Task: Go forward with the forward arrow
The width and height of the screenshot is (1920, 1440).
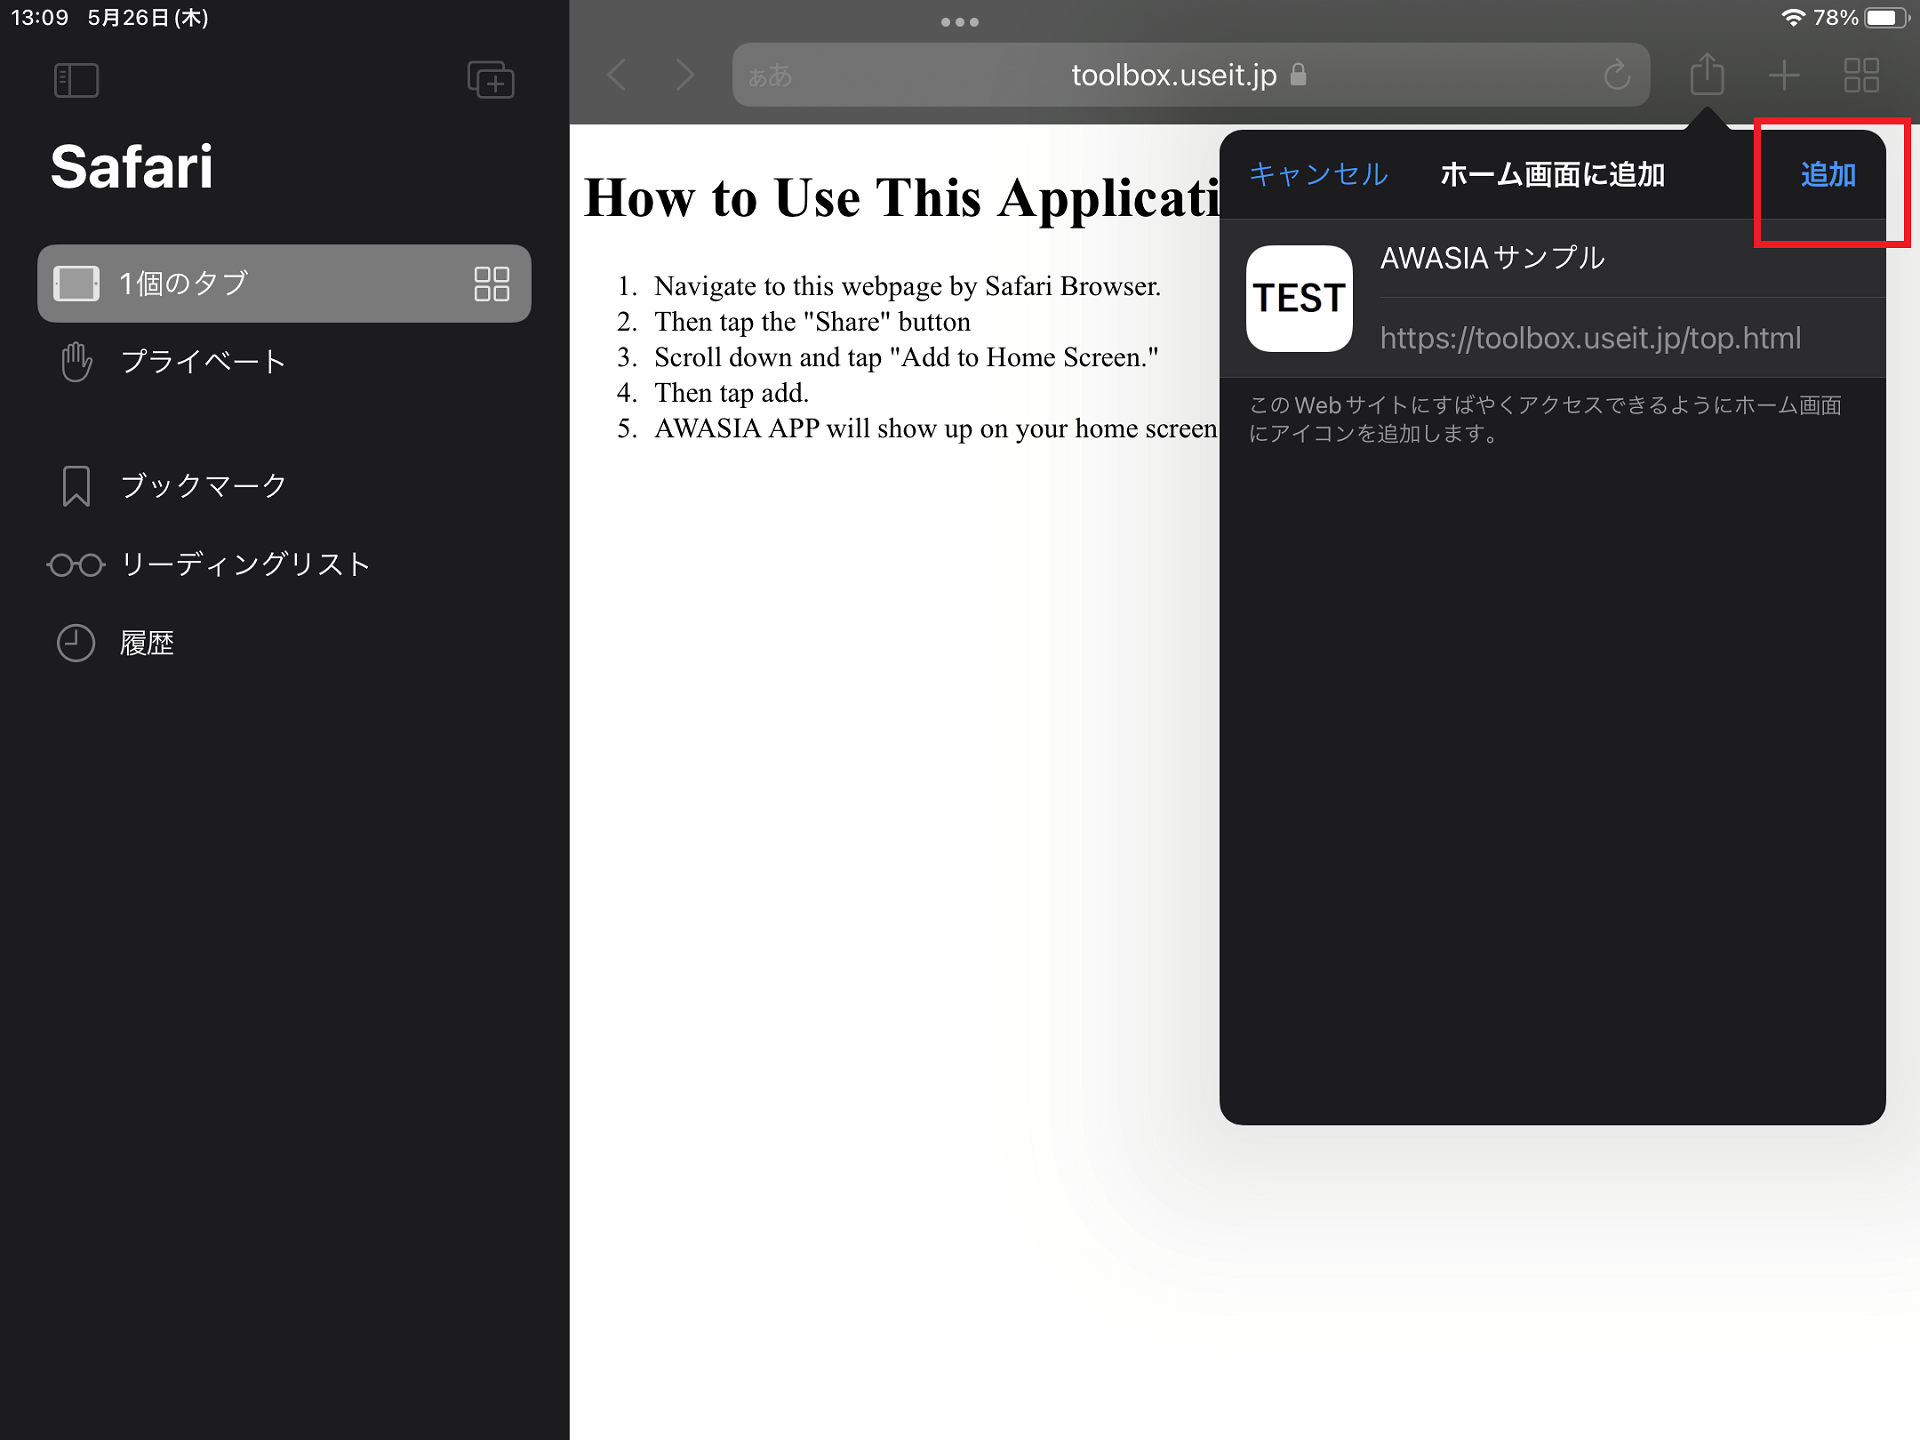Action: pyautogui.click(x=685, y=75)
